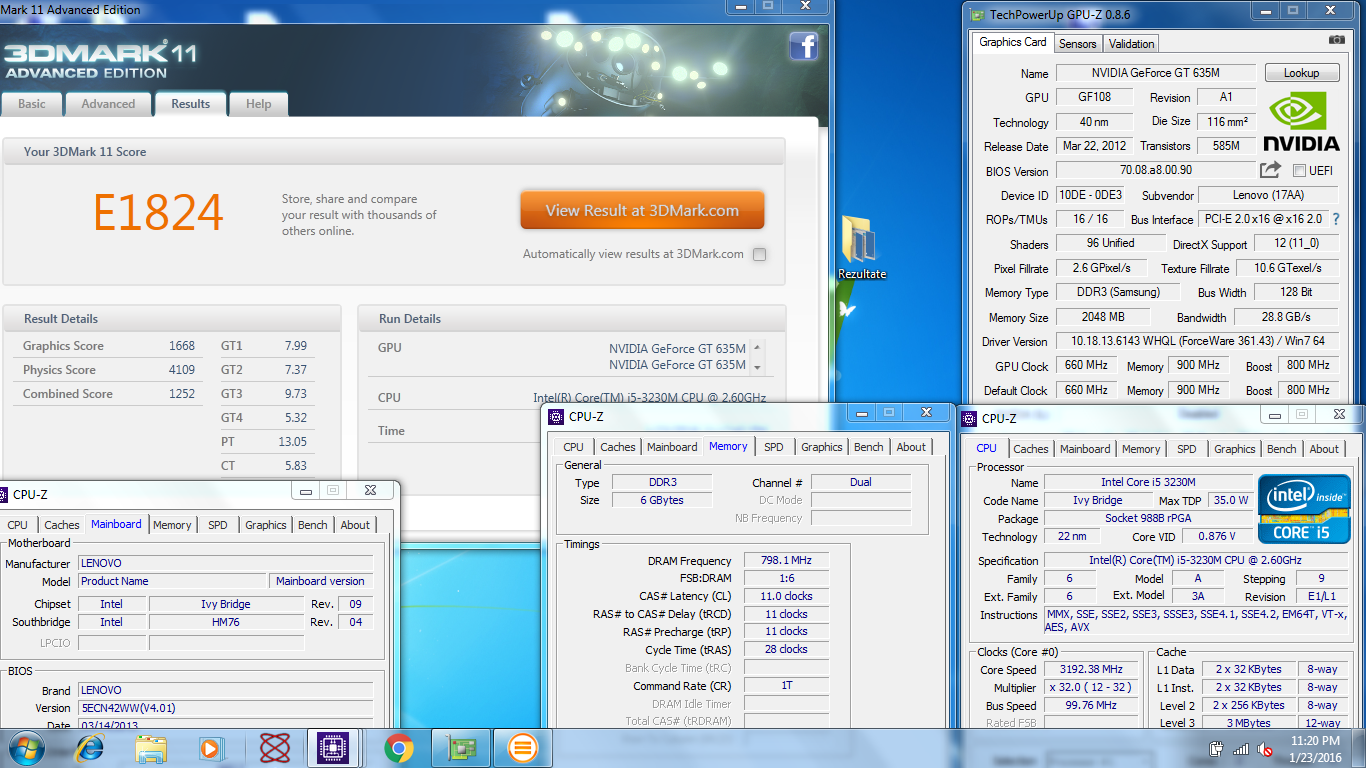Click View Result at 3DMark.com button

(642, 211)
